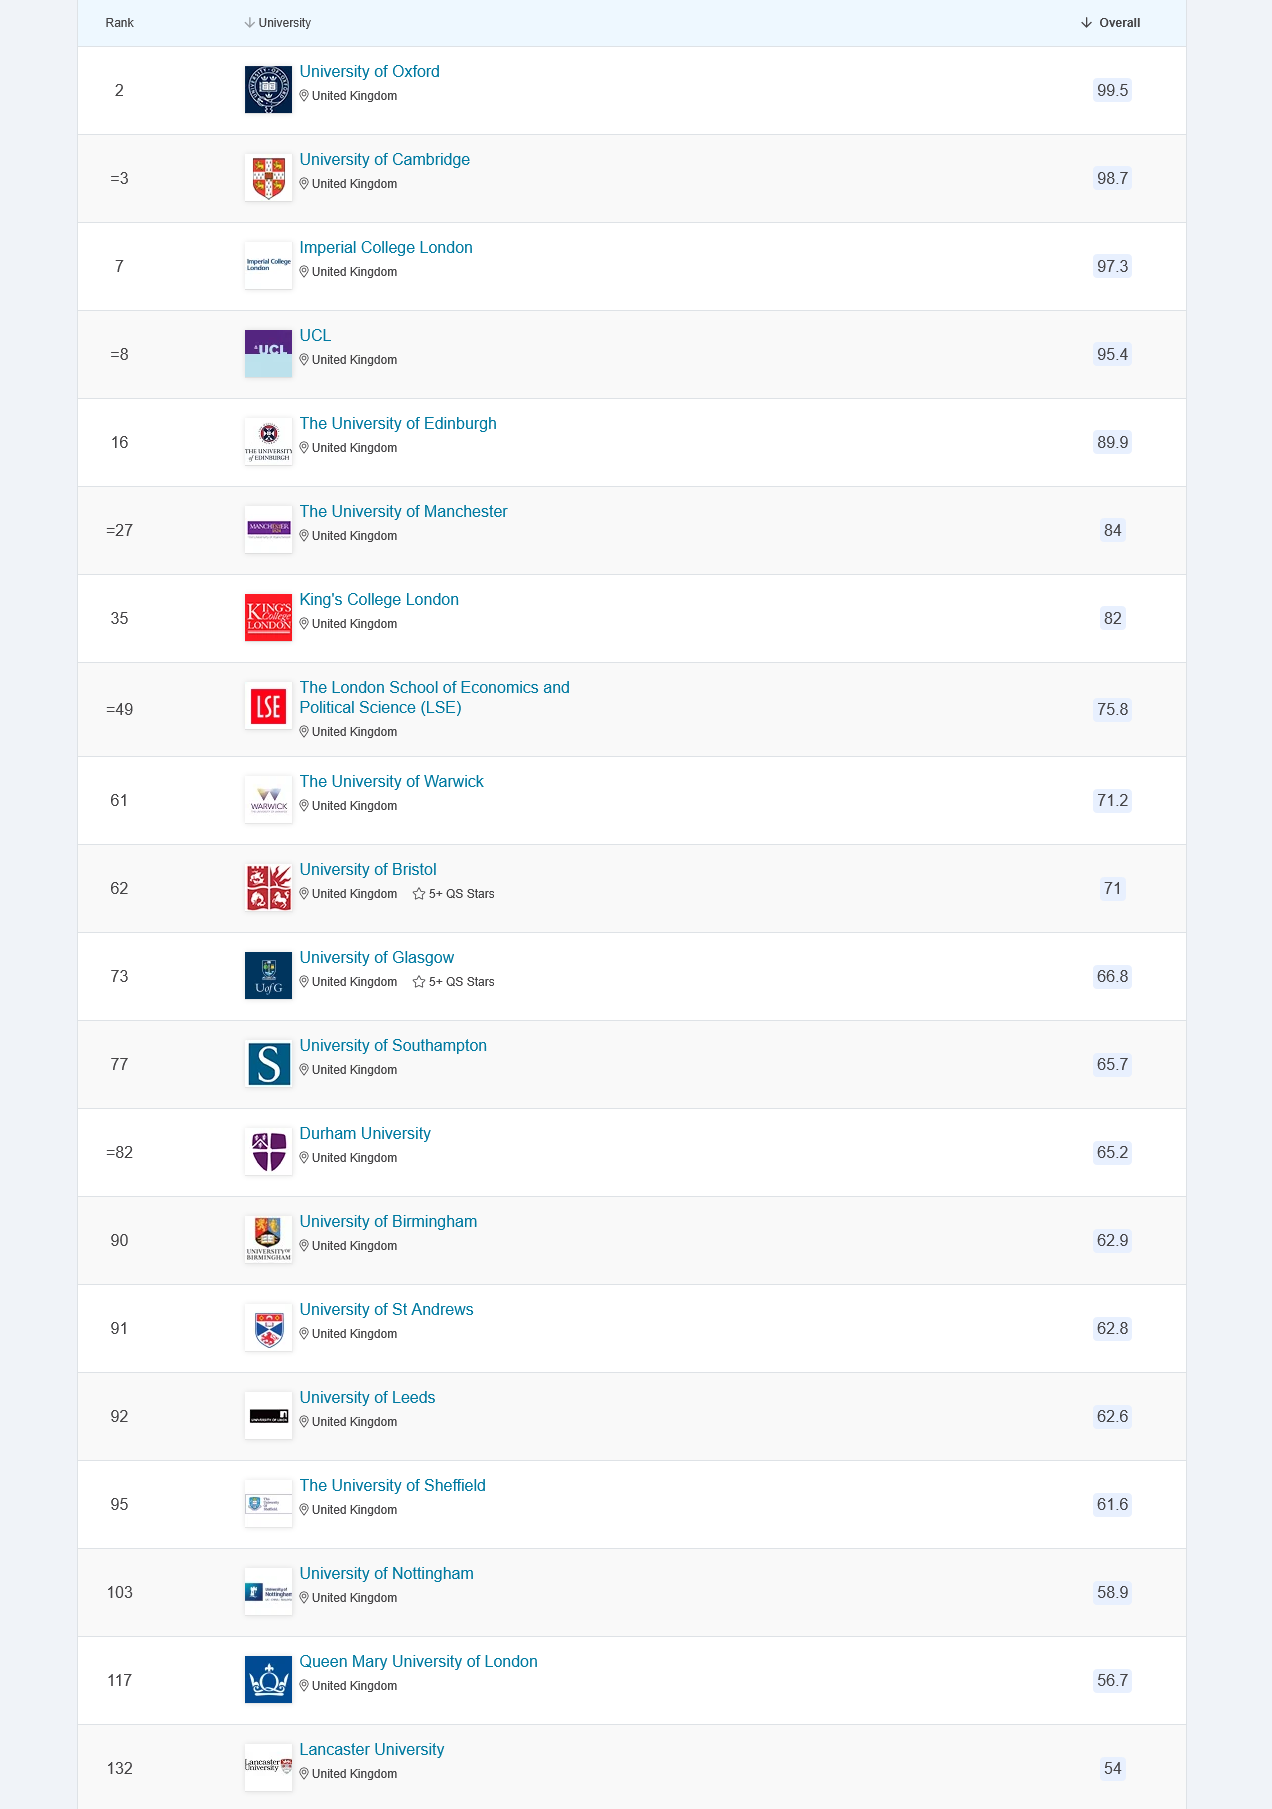Click Bristol's 5+ QS Stars badge
The width and height of the screenshot is (1272, 1809).
[x=454, y=894]
